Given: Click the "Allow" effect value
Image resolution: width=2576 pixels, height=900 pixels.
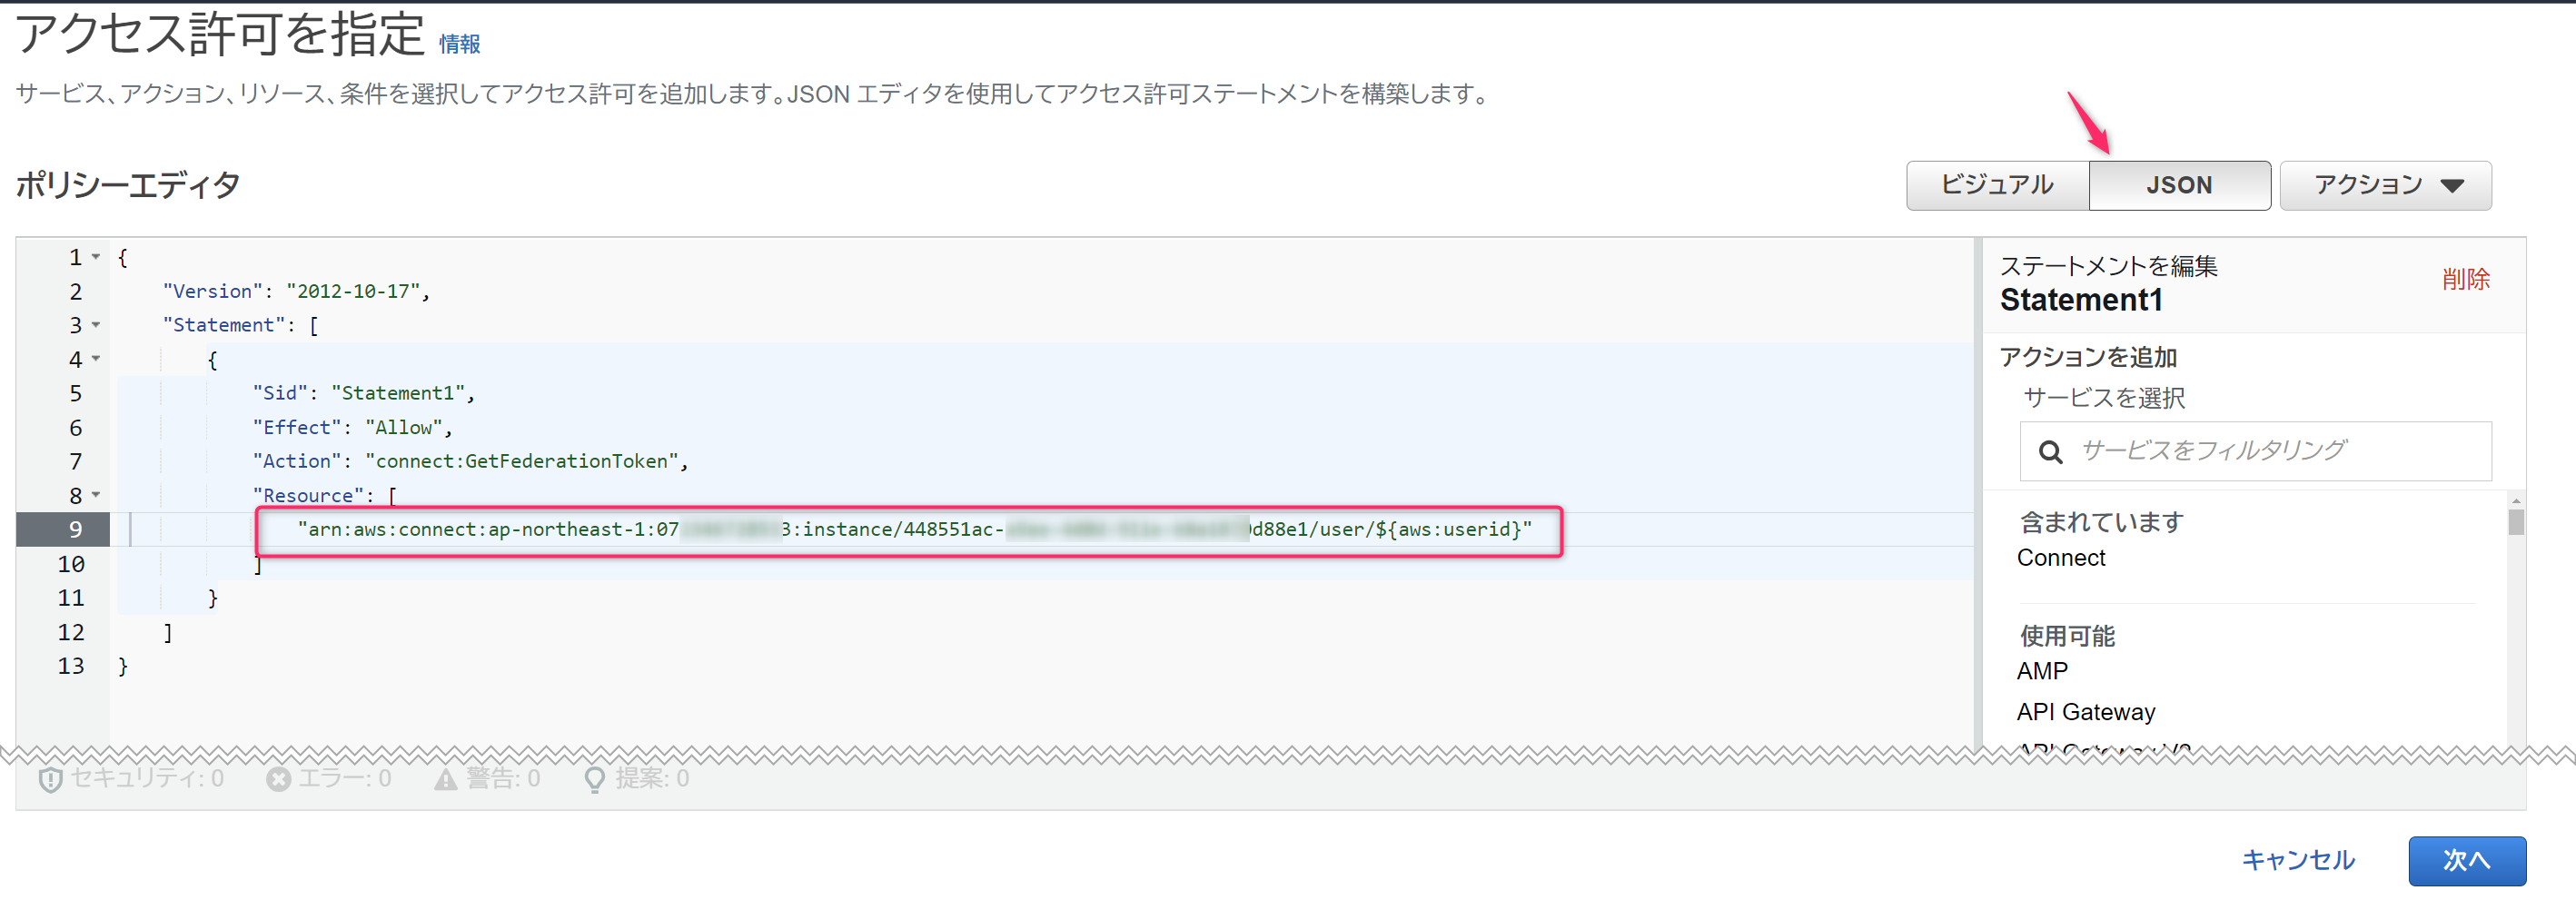Looking at the screenshot, I should [403, 427].
